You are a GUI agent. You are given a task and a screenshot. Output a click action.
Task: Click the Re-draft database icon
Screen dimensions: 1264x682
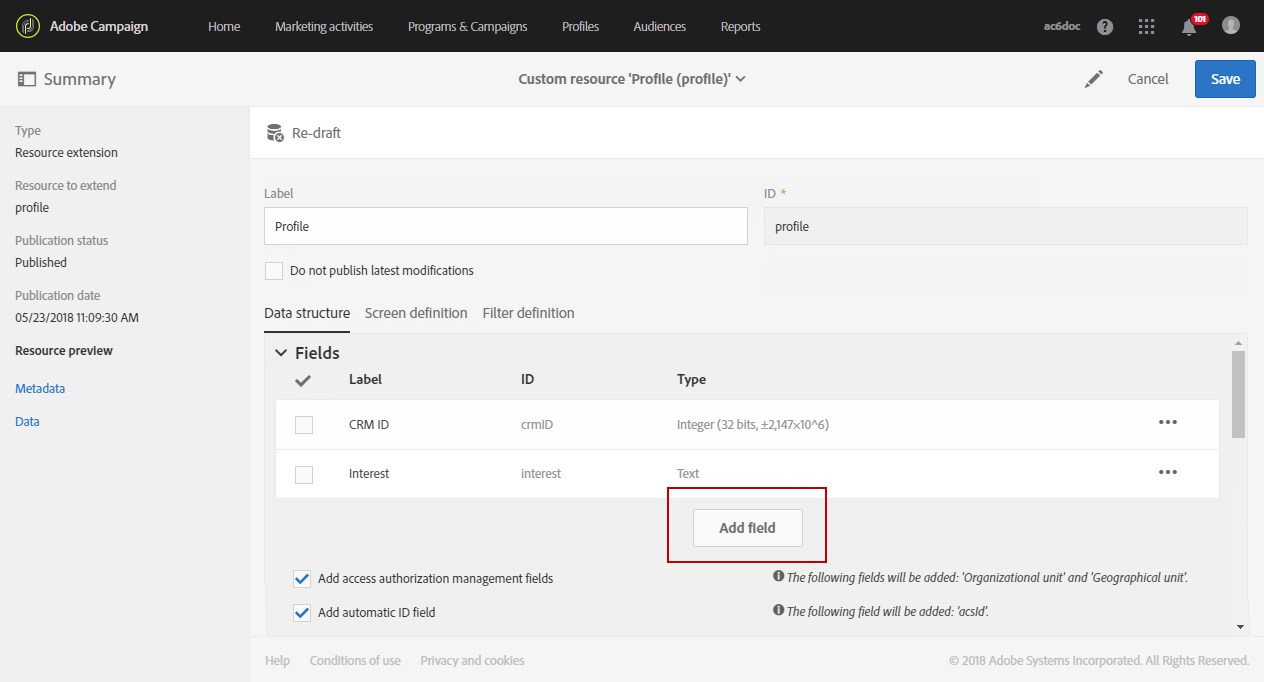pos(275,133)
